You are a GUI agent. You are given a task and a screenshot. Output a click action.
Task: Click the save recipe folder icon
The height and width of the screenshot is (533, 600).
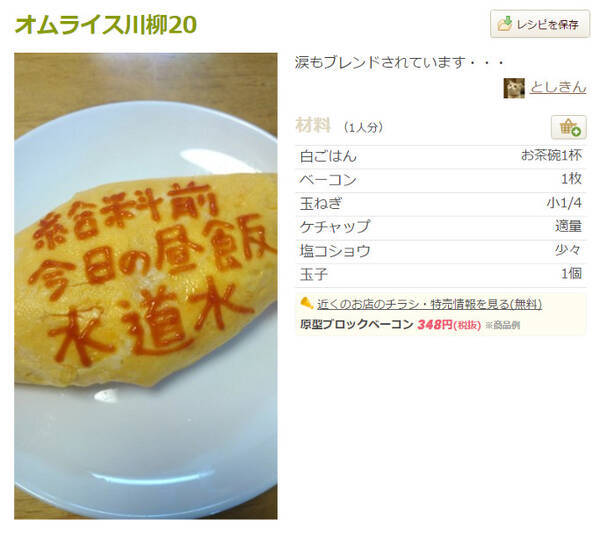504,24
